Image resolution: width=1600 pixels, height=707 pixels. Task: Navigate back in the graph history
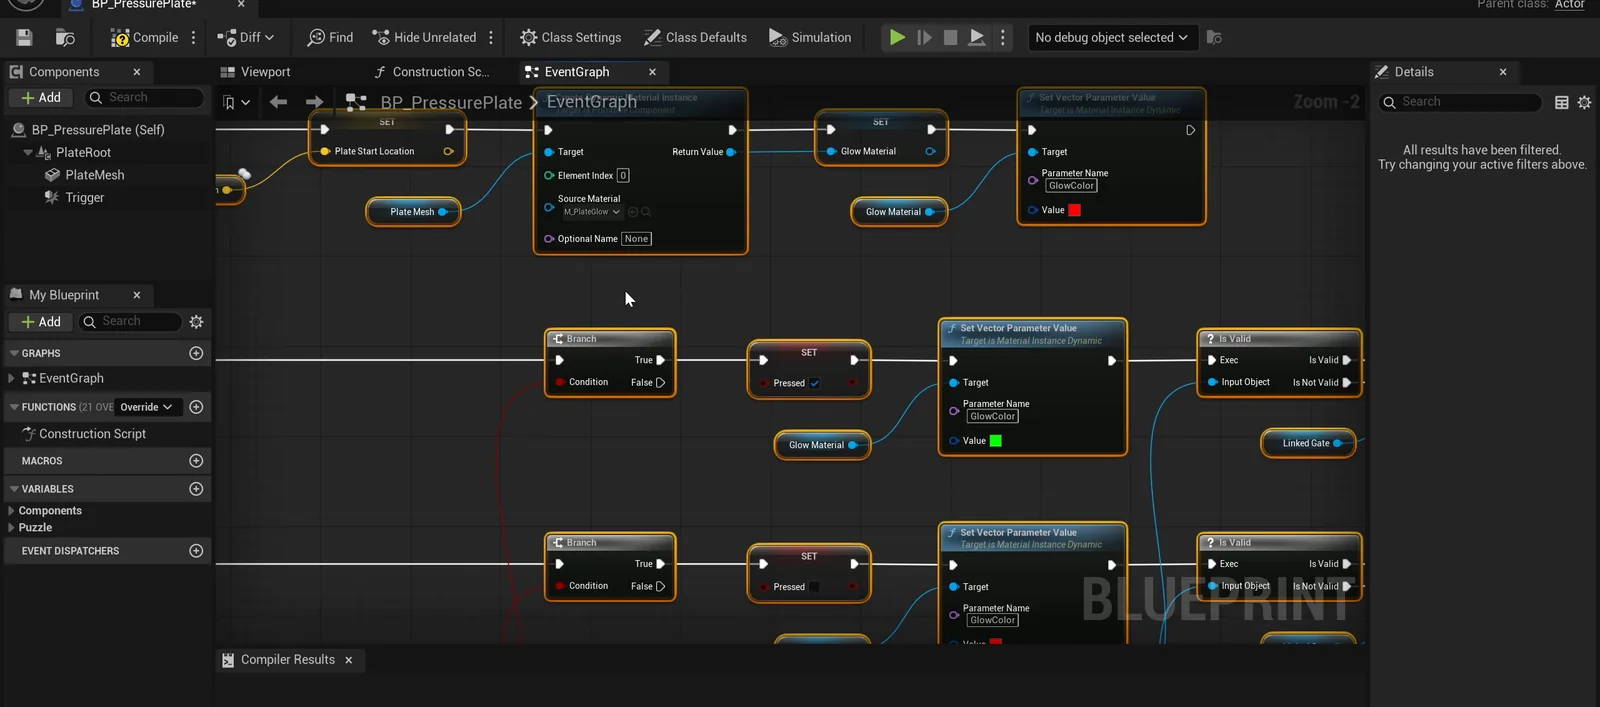coord(278,102)
